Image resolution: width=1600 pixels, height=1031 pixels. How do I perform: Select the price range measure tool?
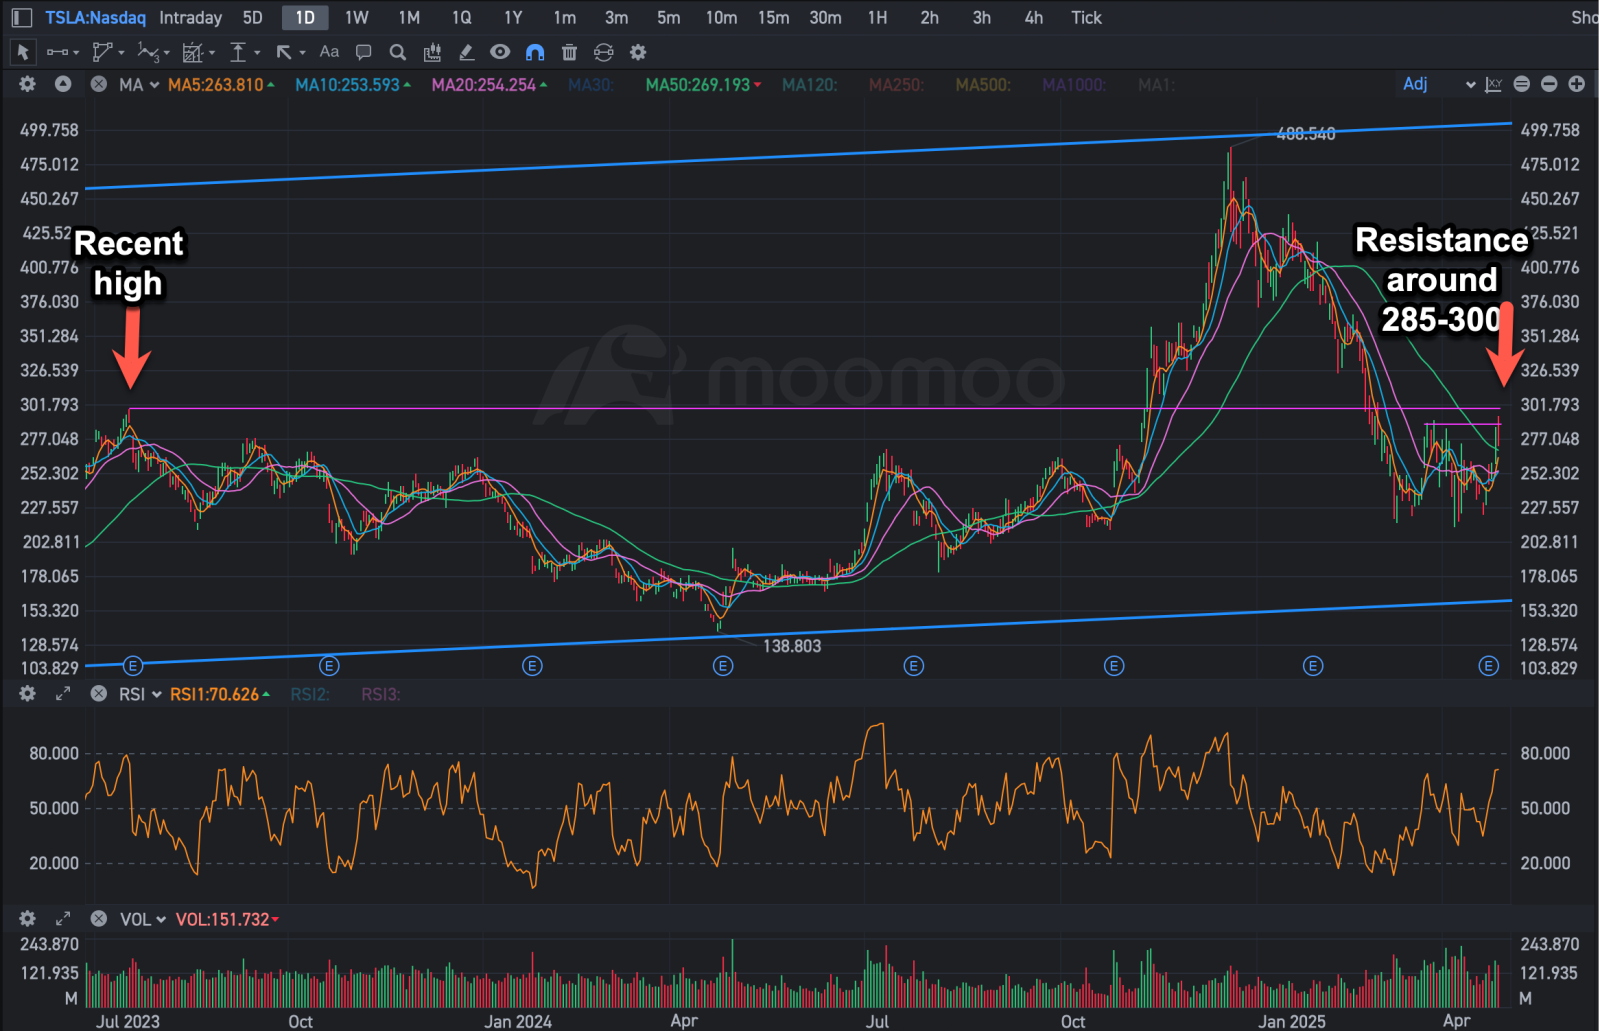tap(238, 52)
